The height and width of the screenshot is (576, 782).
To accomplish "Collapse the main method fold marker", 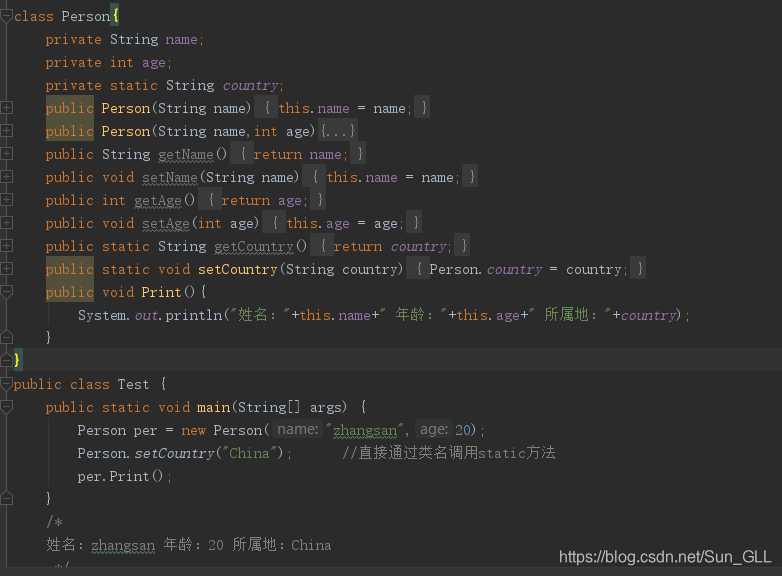I will tap(6, 407).
